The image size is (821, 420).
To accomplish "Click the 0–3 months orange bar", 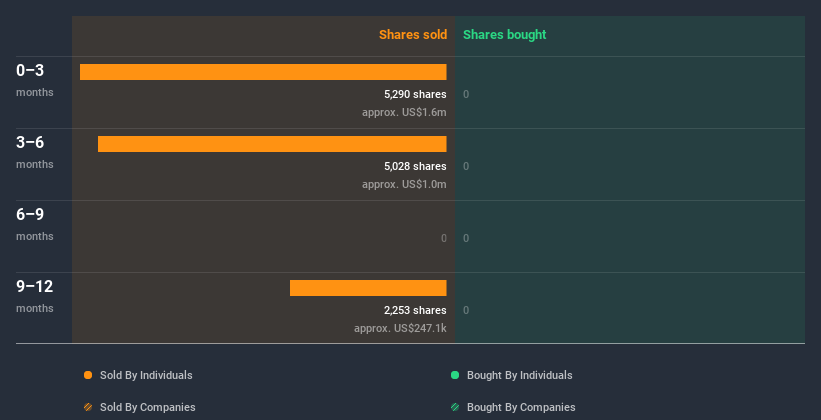I will (x=263, y=72).
